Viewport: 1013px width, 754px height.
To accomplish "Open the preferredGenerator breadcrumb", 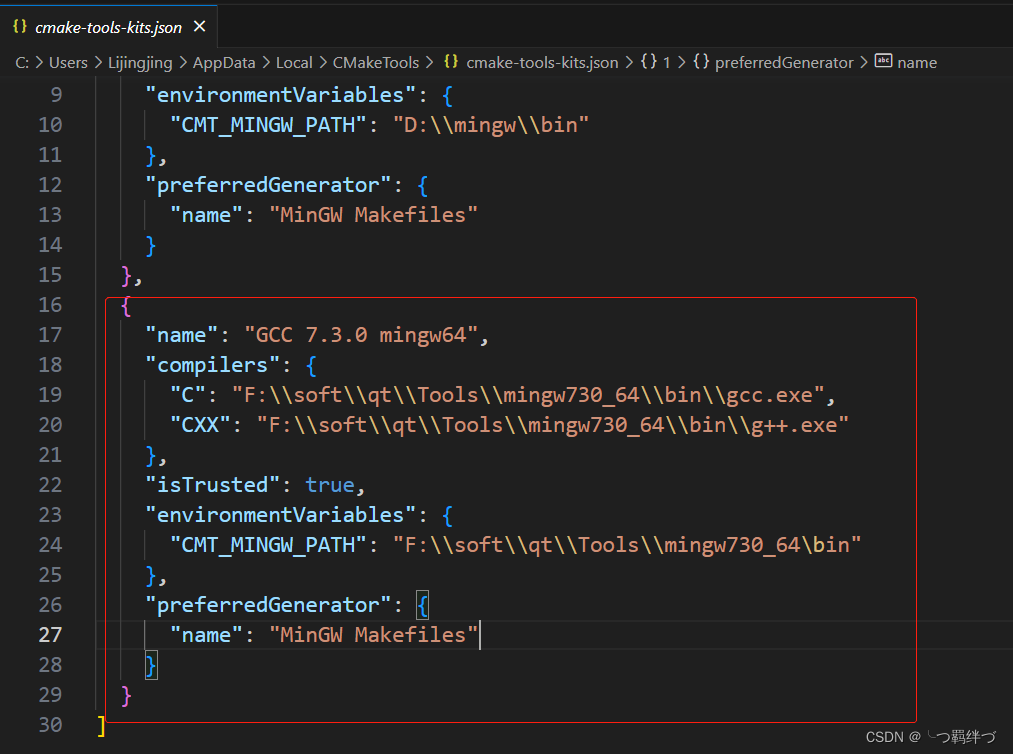I will coord(784,63).
